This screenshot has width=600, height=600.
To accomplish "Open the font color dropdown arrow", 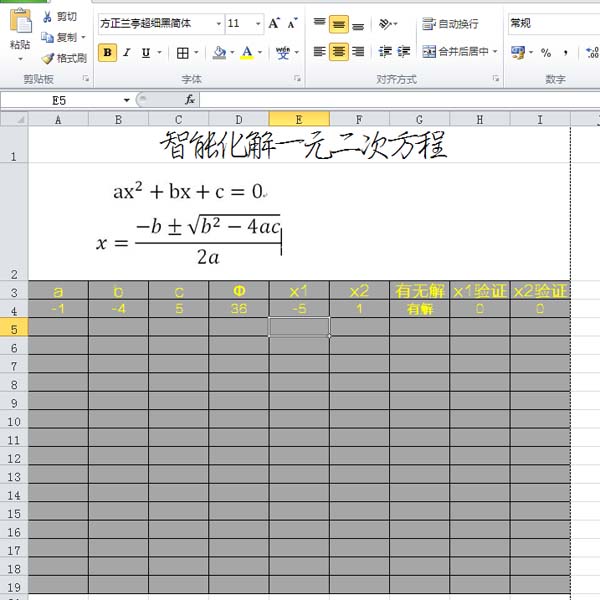I will click(x=260, y=52).
